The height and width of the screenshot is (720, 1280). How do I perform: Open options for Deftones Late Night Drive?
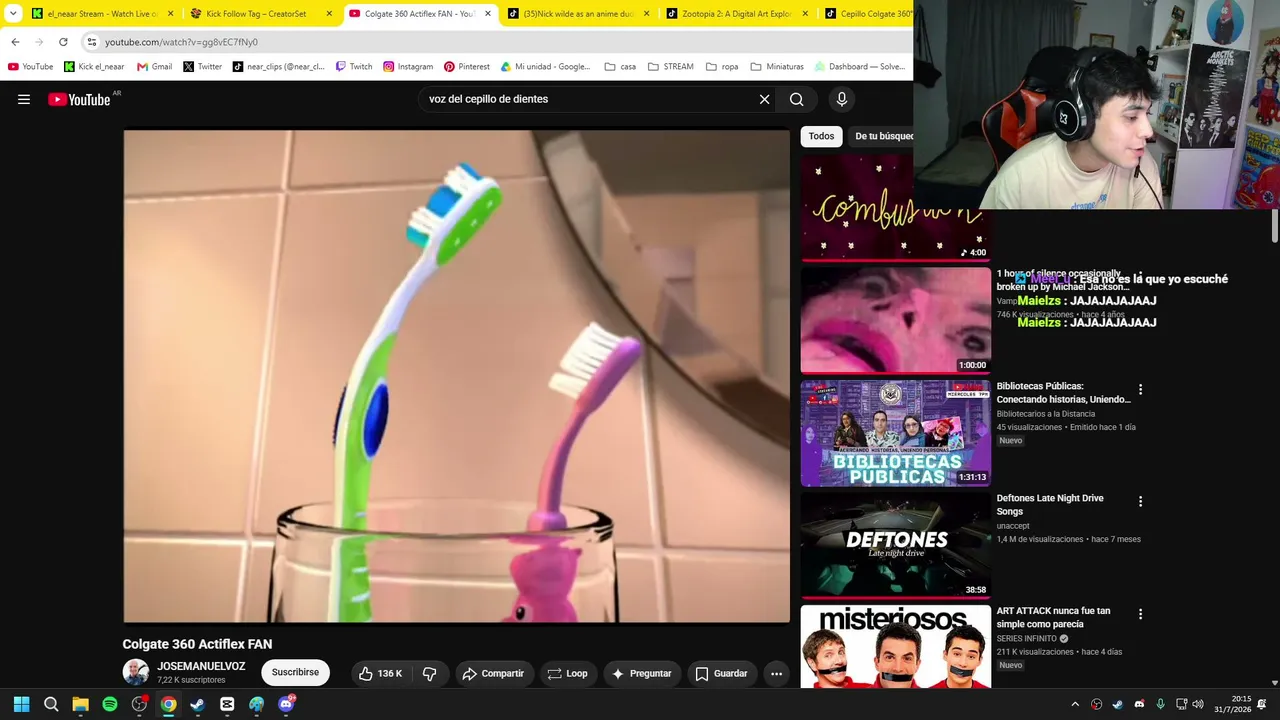[1140, 501]
